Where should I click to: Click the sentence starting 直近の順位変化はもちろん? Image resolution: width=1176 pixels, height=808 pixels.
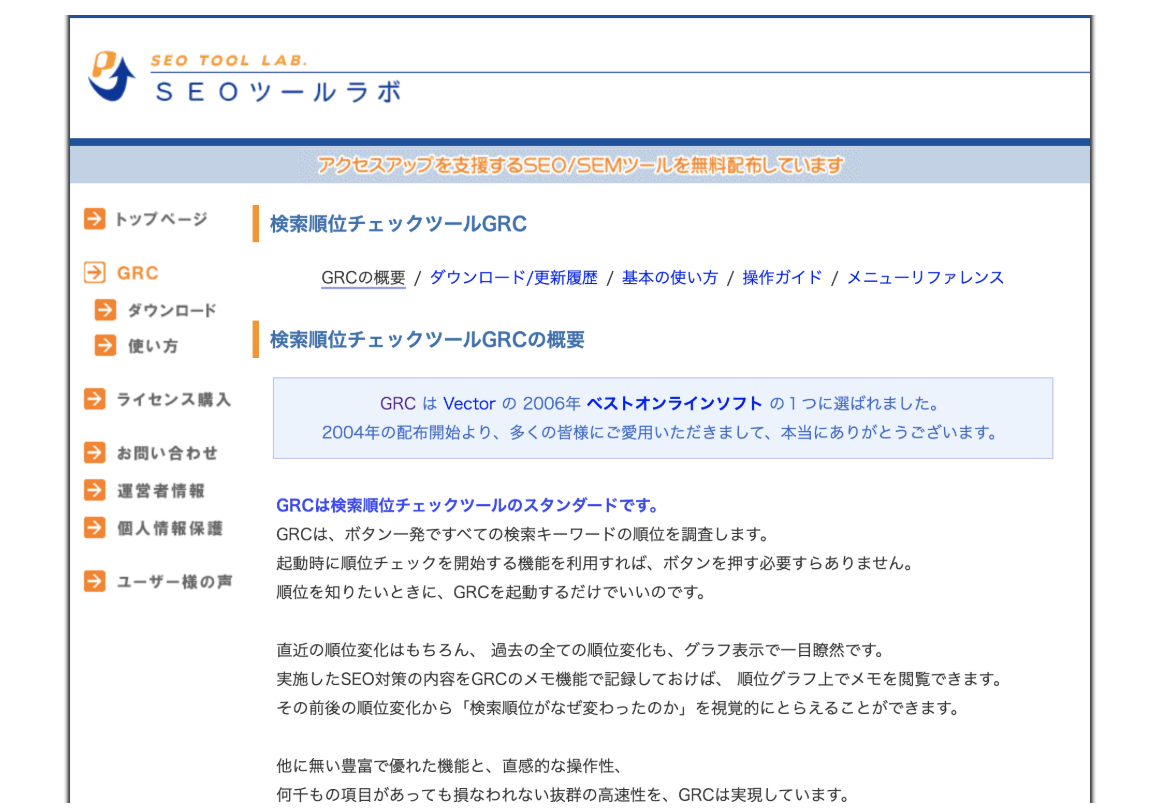(582, 650)
